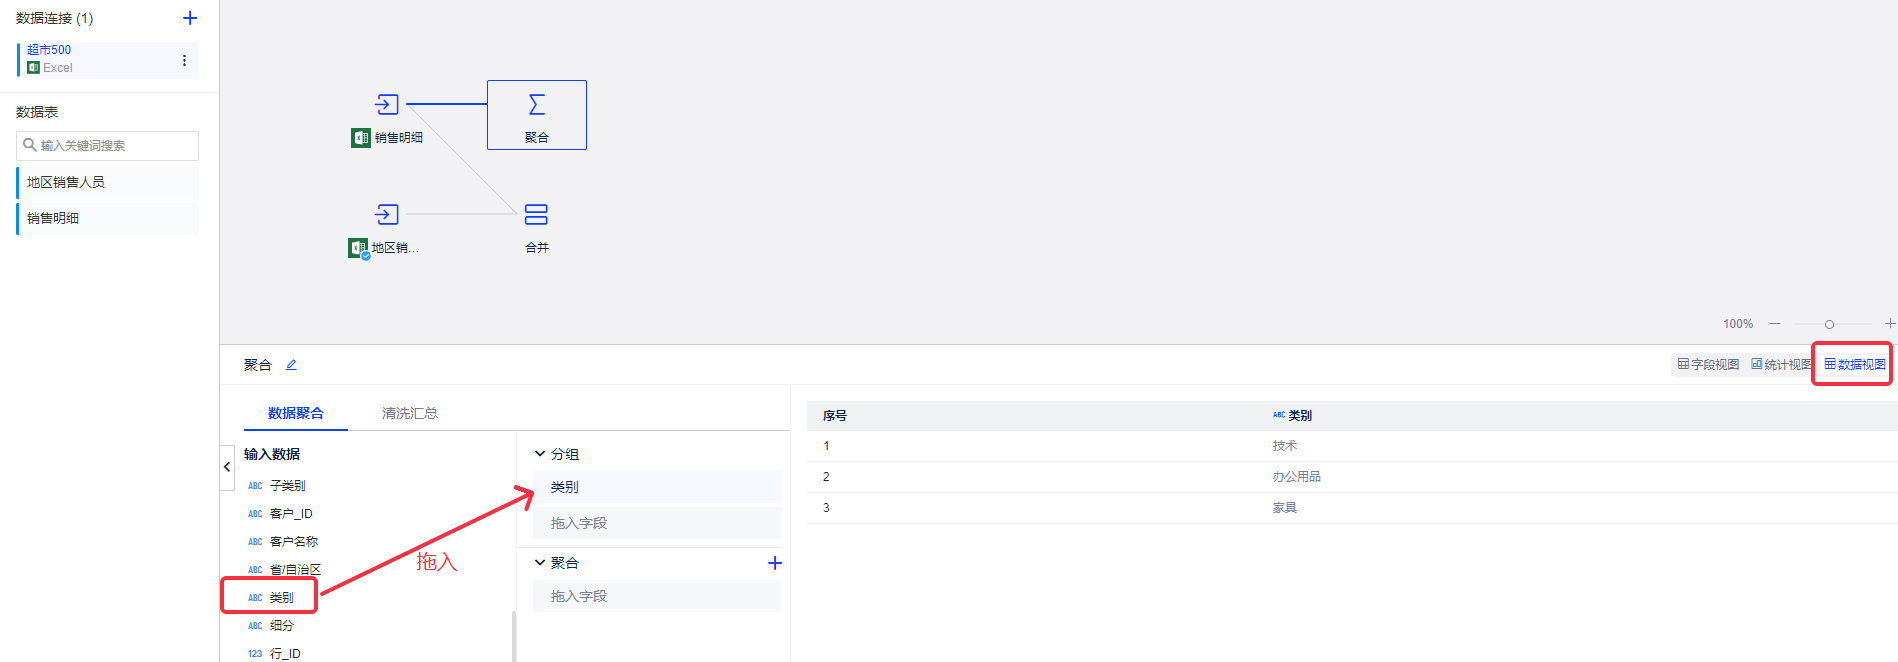Viewport: 1898px width, 662px height.
Task: Click the add data connection plus icon
Action: [x=190, y=18]
